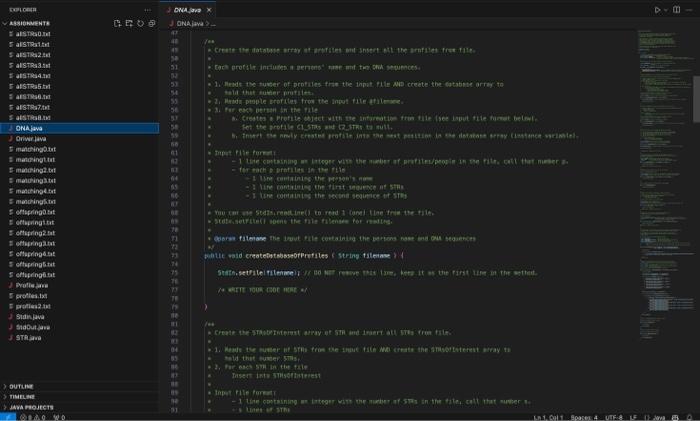The width and height of the screenshot is (700, 421).
Task: Close the DNA.java tab
Action: (x=209, y=10)
